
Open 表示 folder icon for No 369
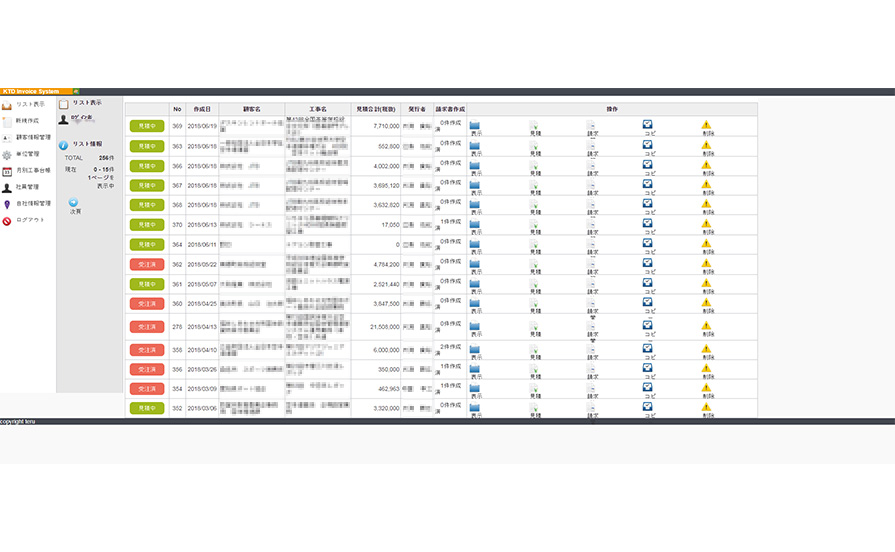coord(475,127)
